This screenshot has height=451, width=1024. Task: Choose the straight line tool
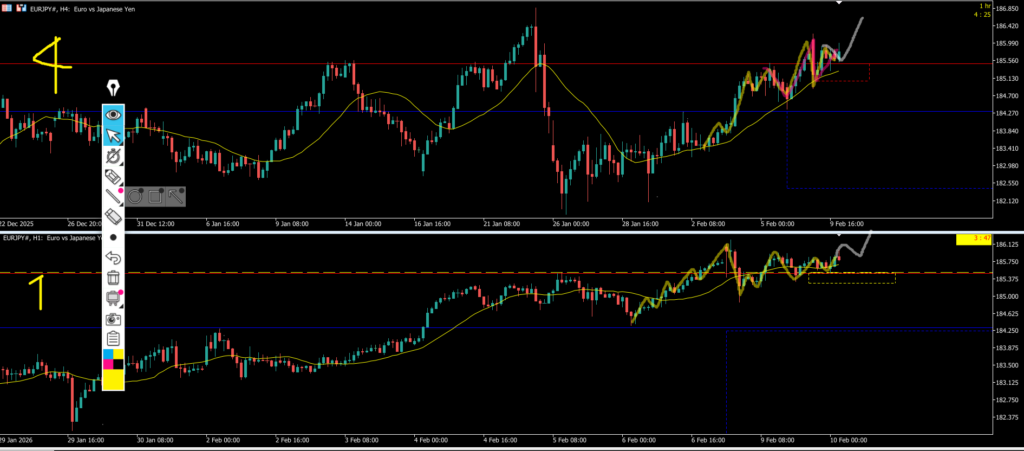[113, 197]
